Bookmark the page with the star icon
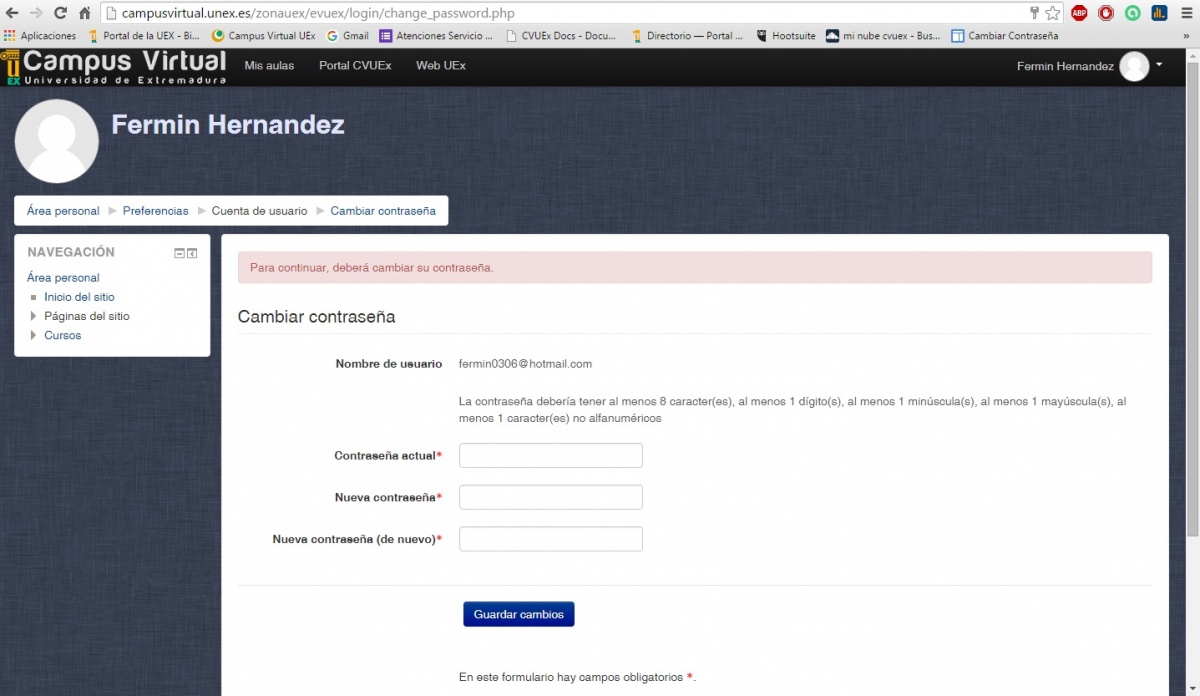This screenshot has height=696, width=1200. pyautogui.click(x=1052, y=13)
